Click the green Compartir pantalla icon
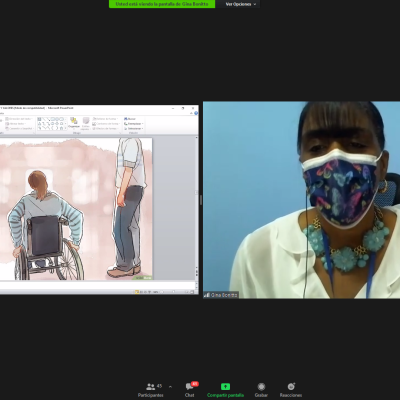Screen dimensions: 400x400 (225, 387)
